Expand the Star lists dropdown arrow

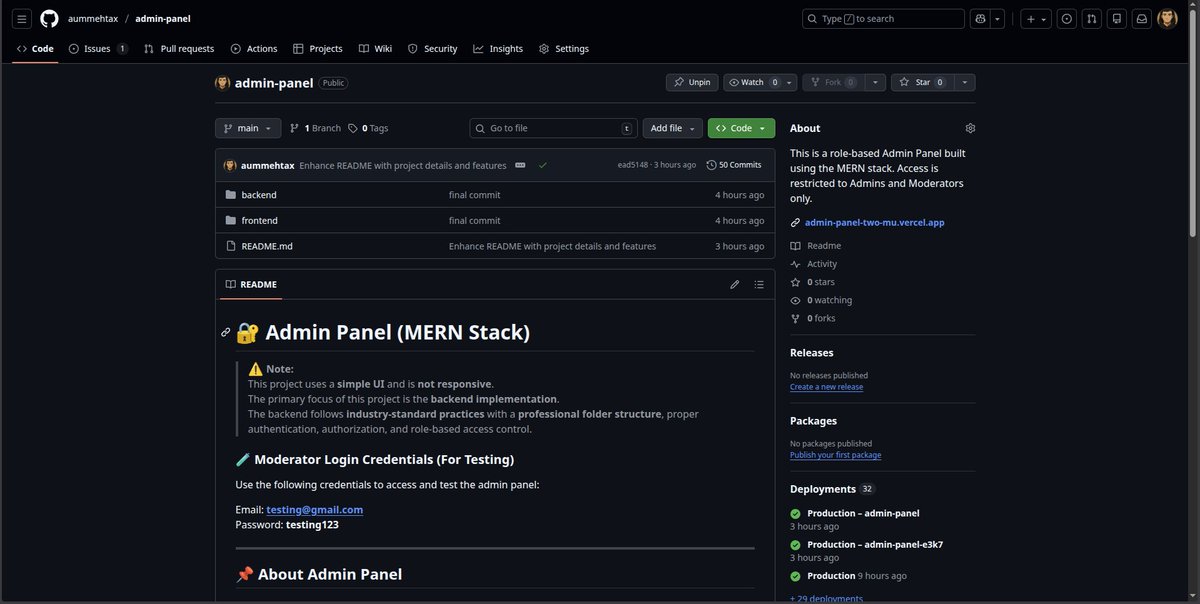point(963,82)
